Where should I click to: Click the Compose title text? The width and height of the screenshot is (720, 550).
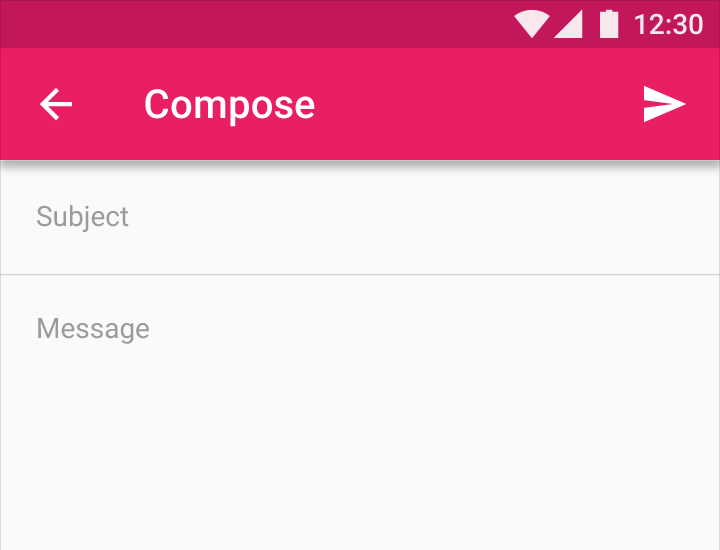[x=229, y=104]
